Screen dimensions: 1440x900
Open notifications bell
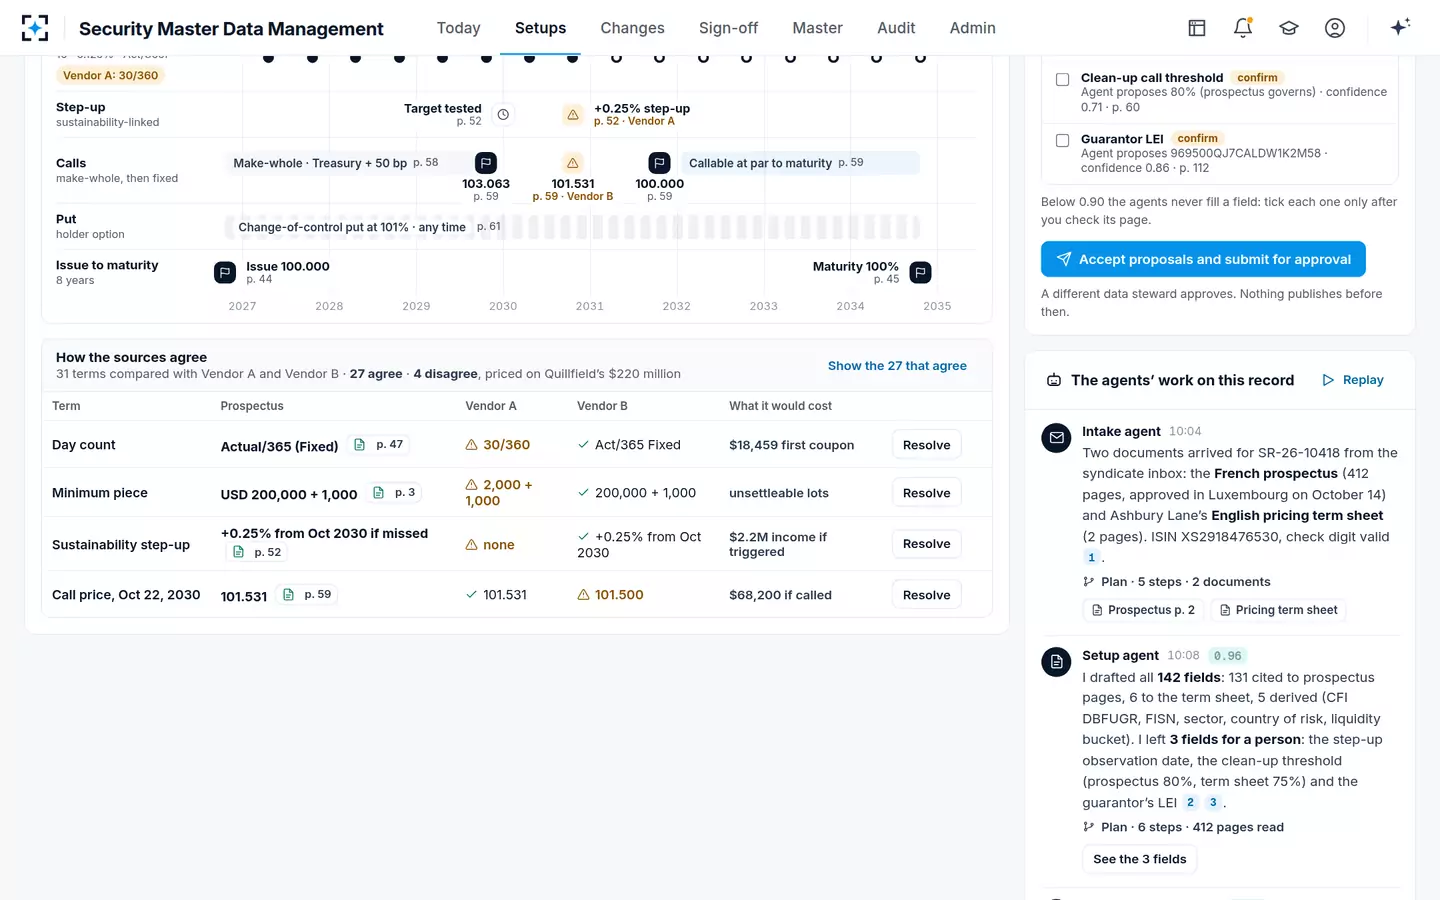point(1243,28)
